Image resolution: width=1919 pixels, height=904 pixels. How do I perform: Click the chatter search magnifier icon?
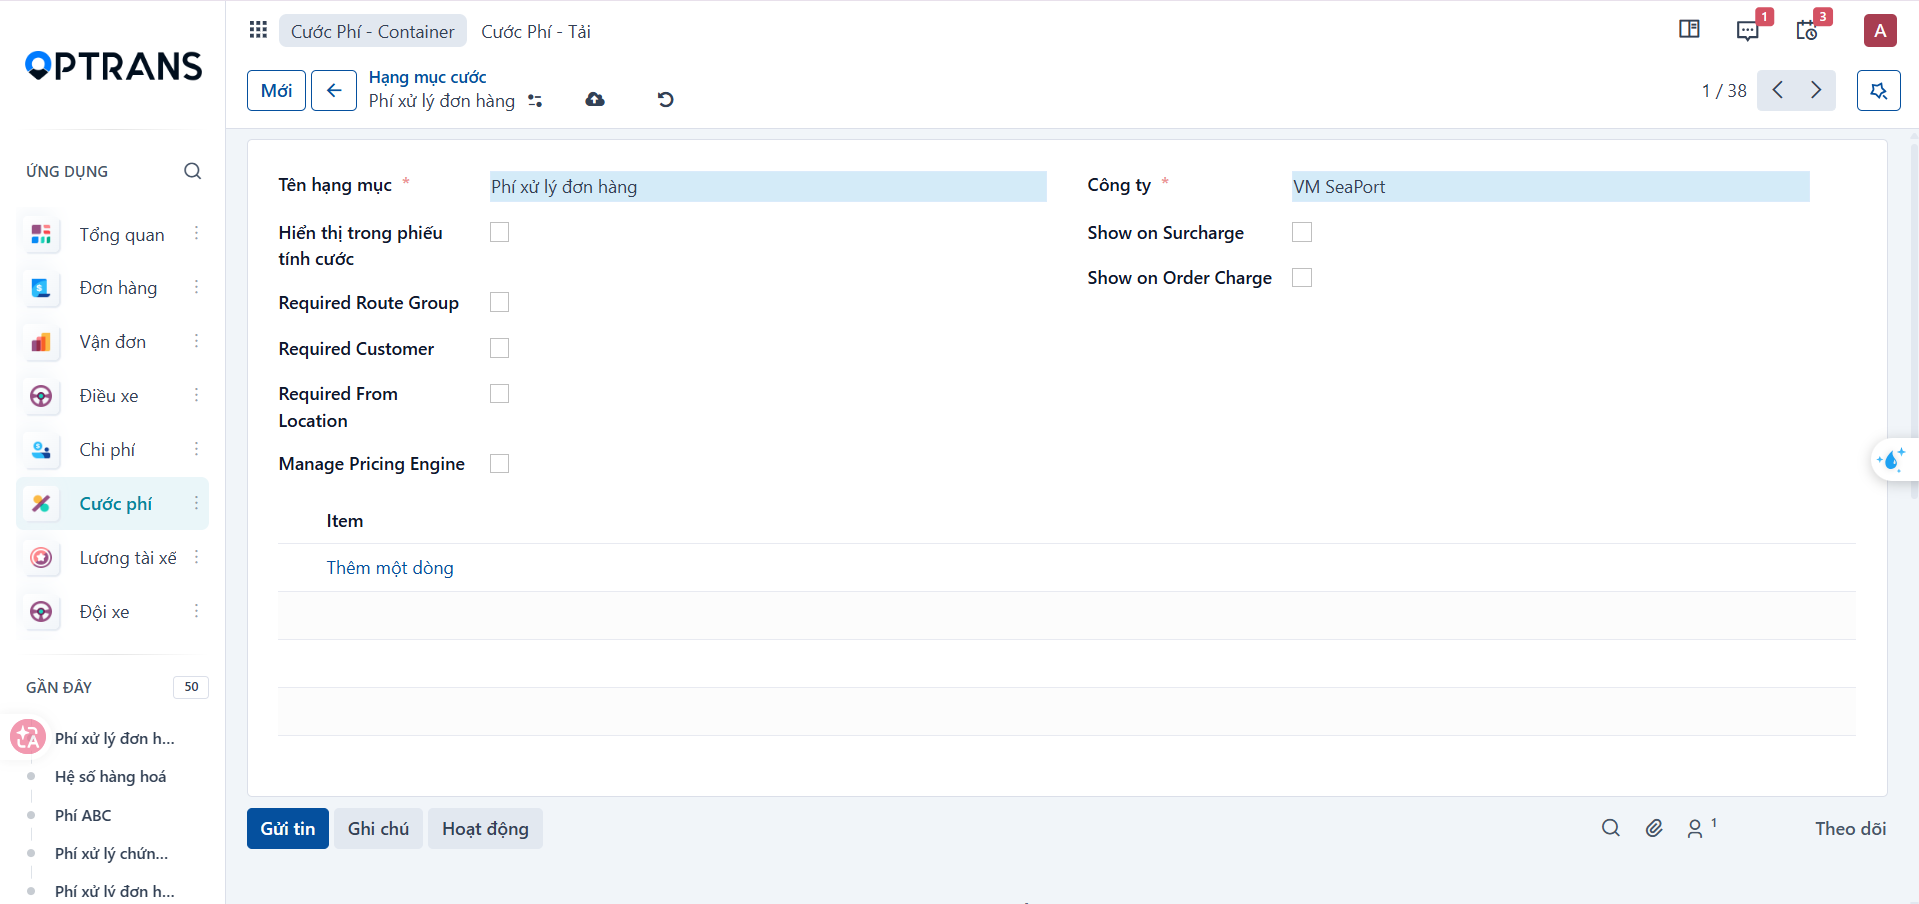click(1610, 828)
